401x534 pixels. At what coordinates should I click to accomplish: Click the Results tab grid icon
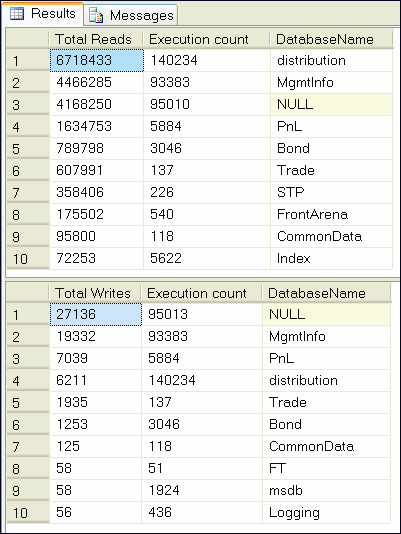(17, 14)
